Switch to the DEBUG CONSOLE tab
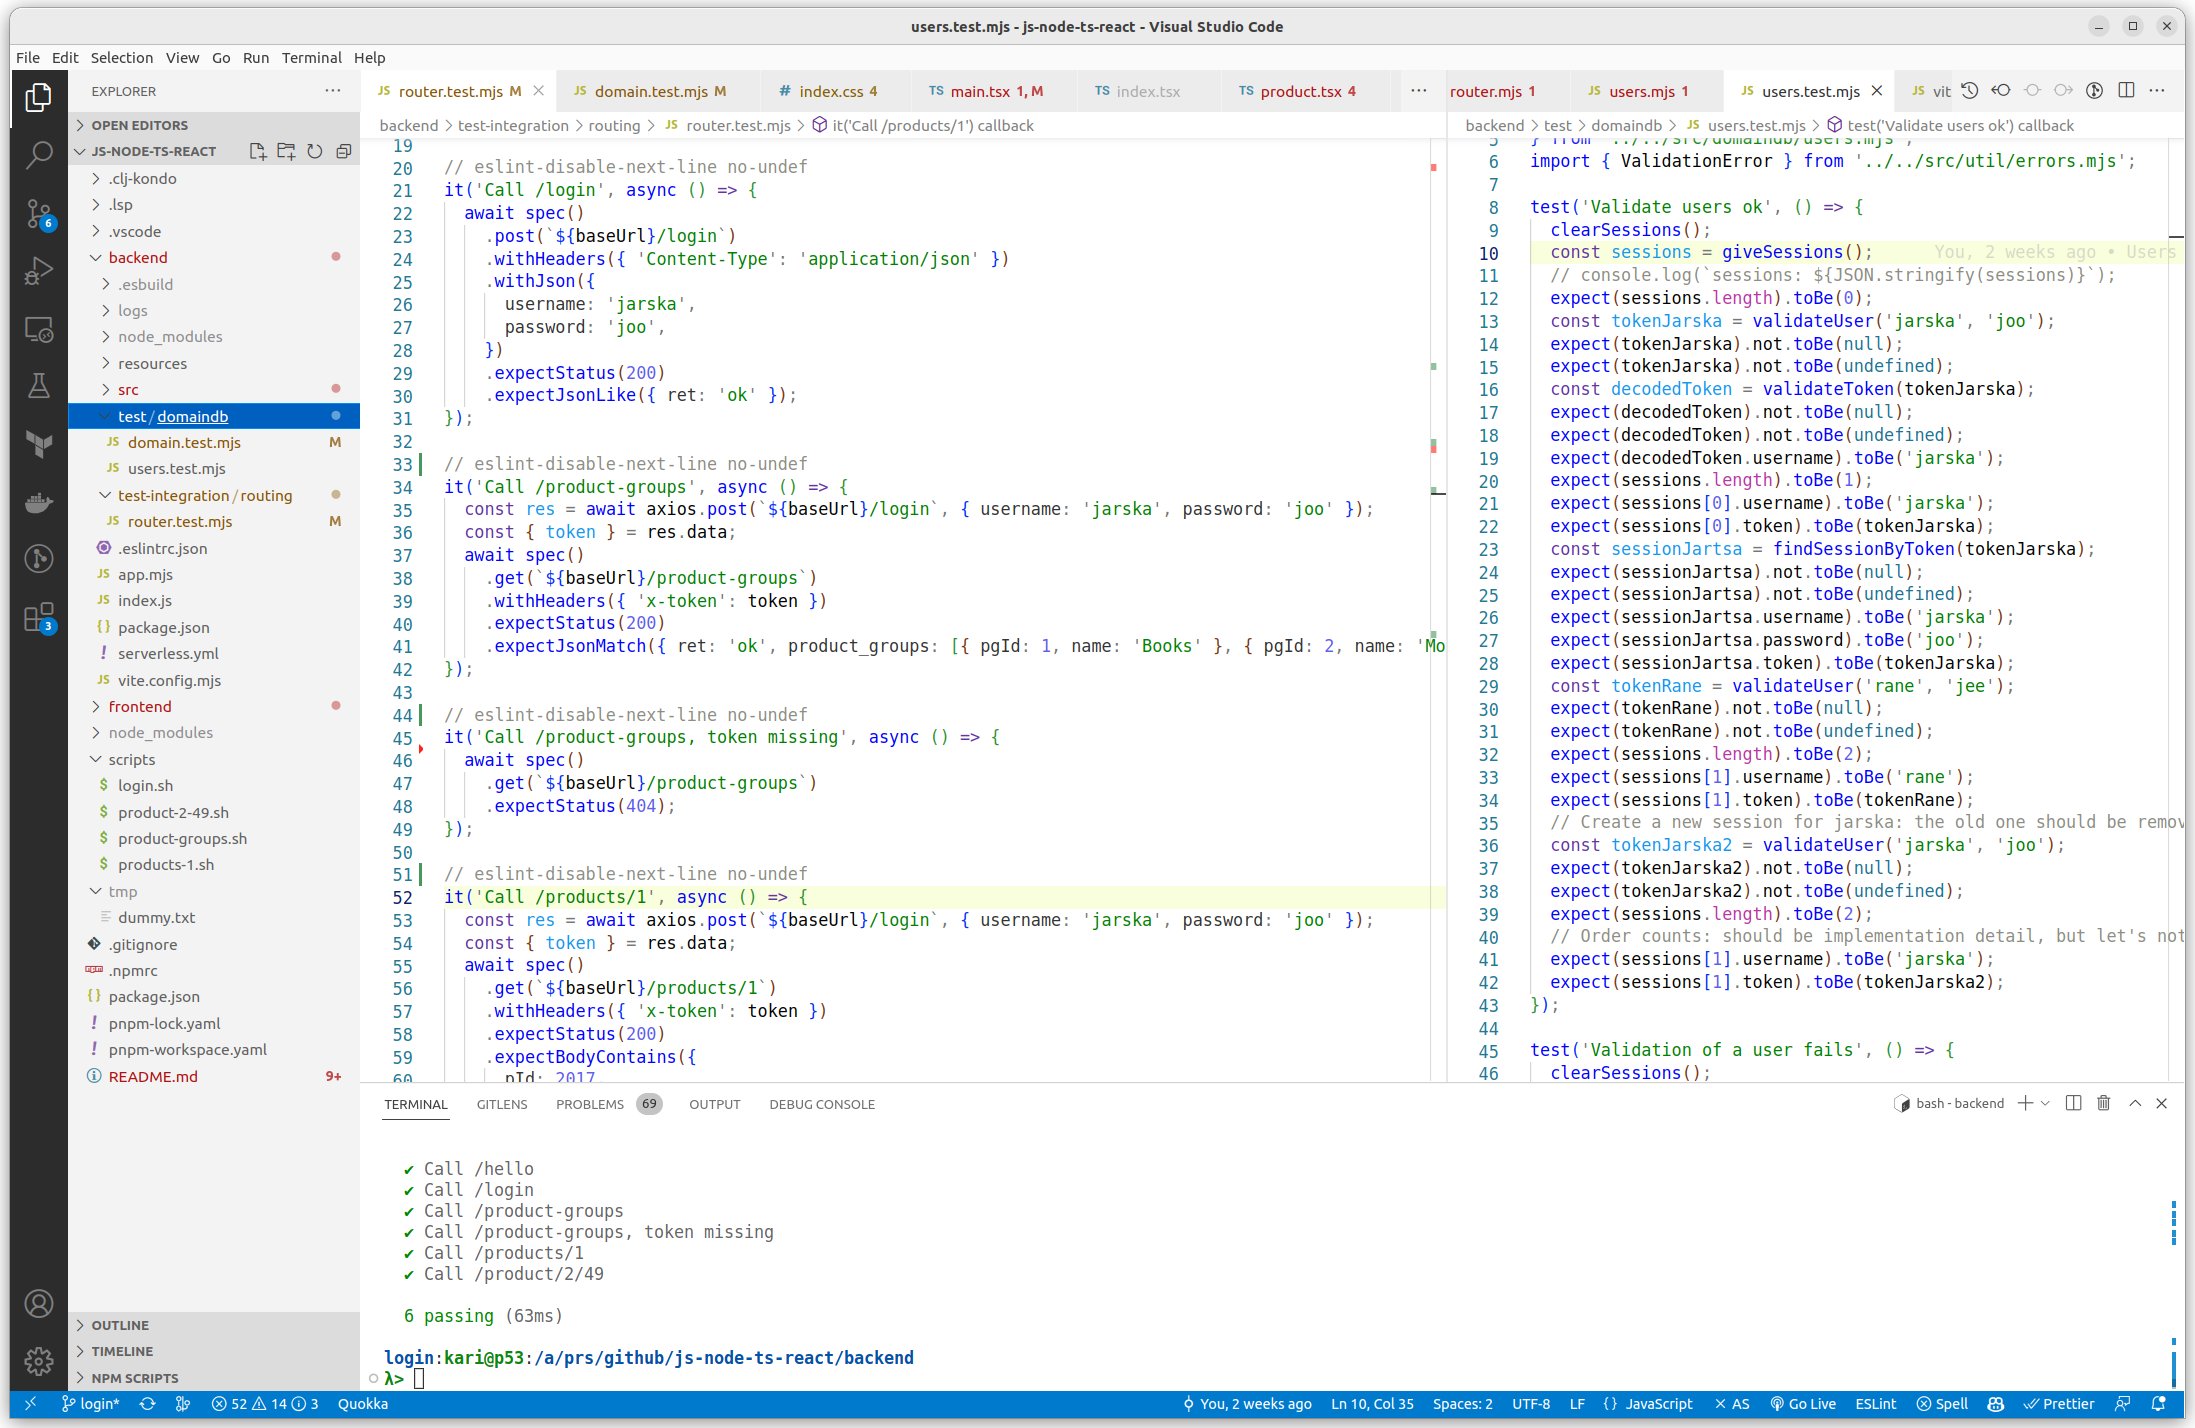The height and width of the screenshot is (1428, 2195). pos(822,1104)
